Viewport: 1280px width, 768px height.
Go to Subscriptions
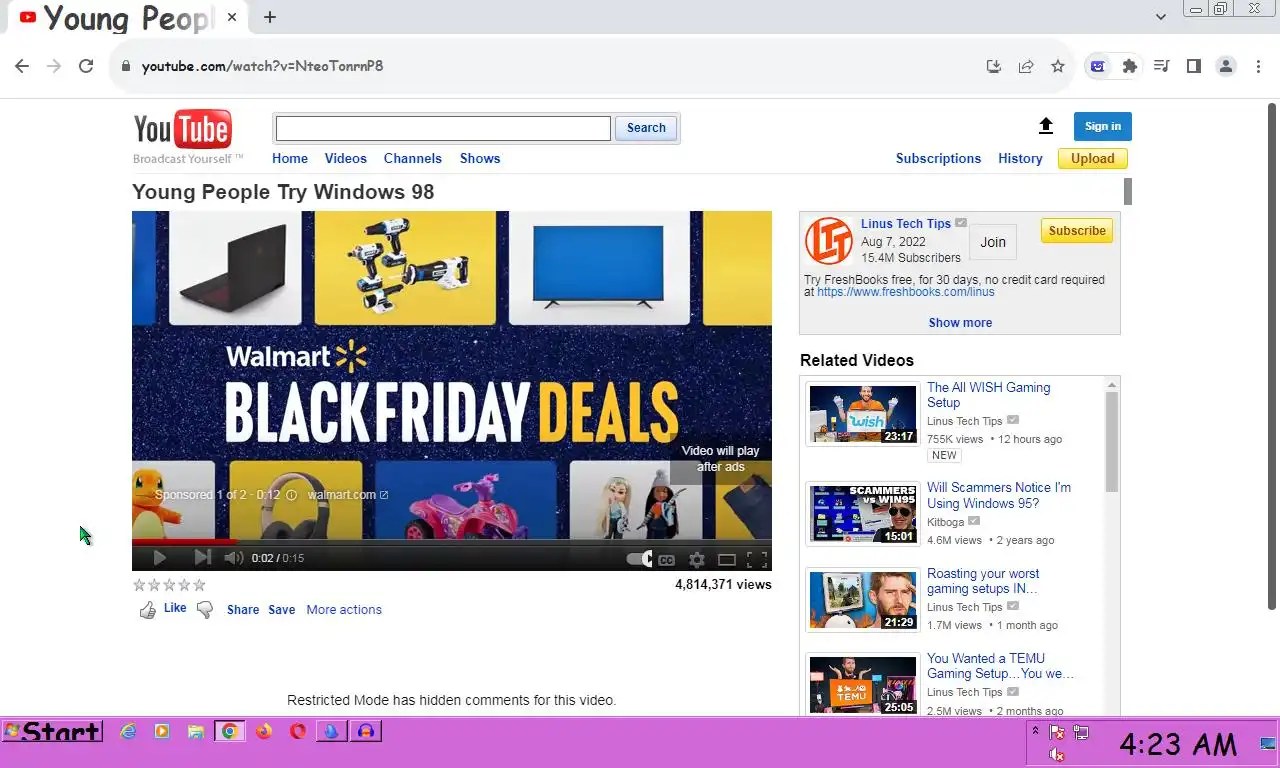pyautogui.click(x=938, y=158)
